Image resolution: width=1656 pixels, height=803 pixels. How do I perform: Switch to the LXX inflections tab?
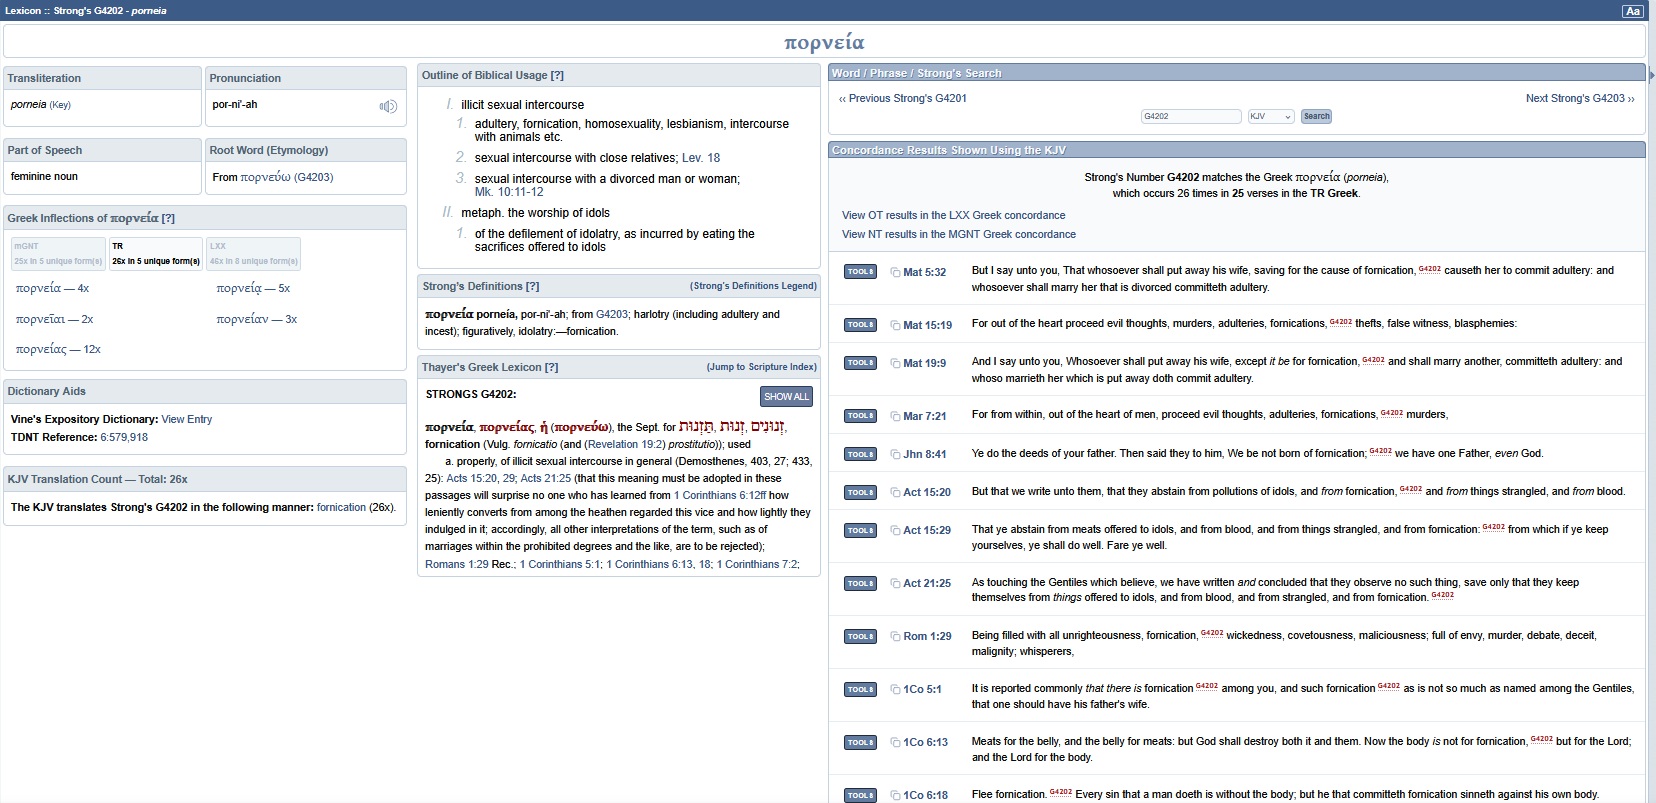coord(253,253)
